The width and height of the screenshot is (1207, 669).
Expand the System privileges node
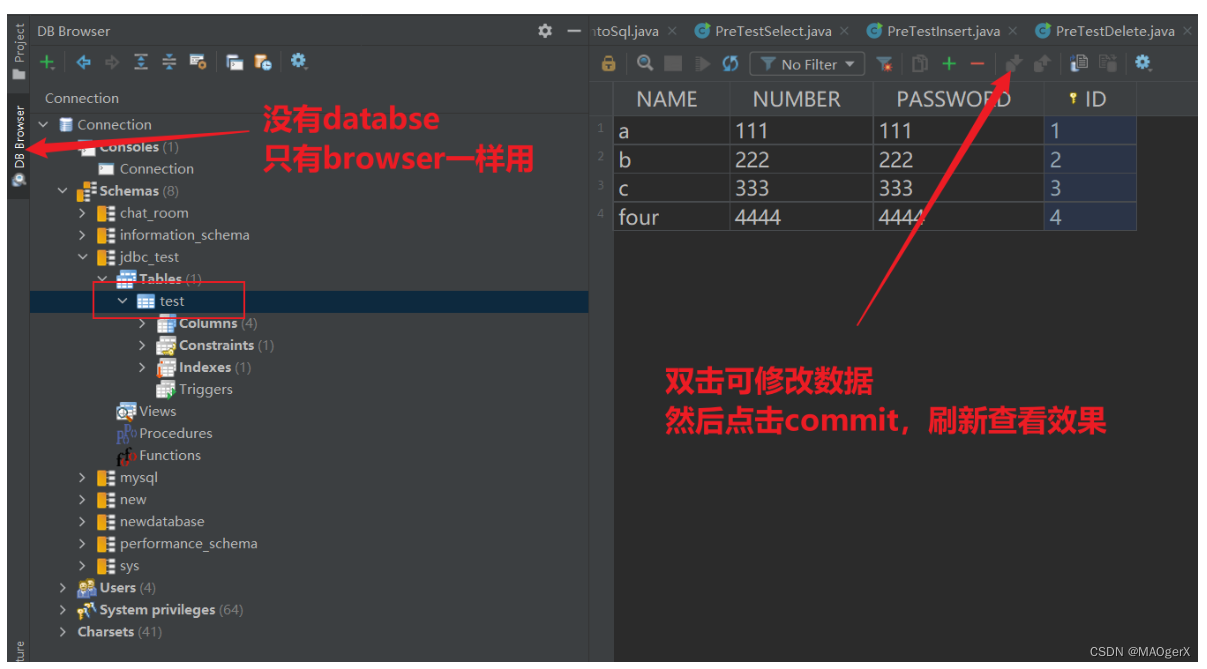(x=63, y=609)
